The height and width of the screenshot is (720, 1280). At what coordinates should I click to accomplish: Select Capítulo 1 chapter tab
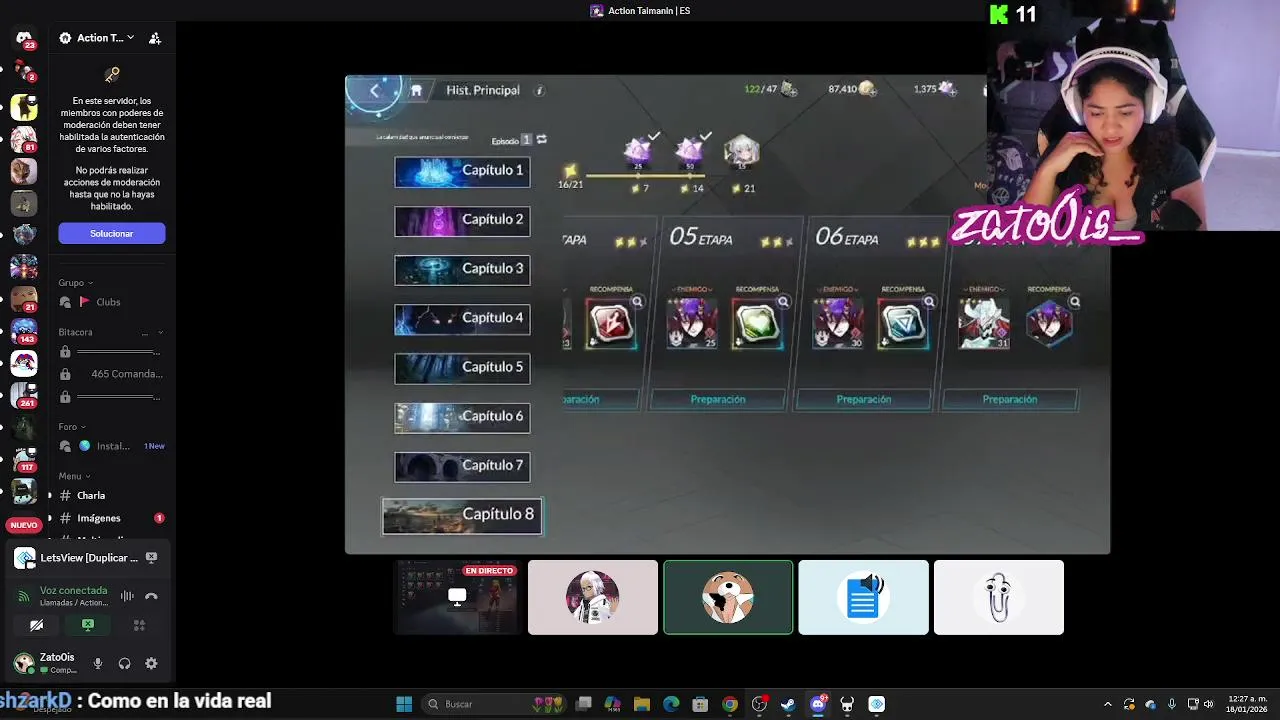click(x=462, y=171)
